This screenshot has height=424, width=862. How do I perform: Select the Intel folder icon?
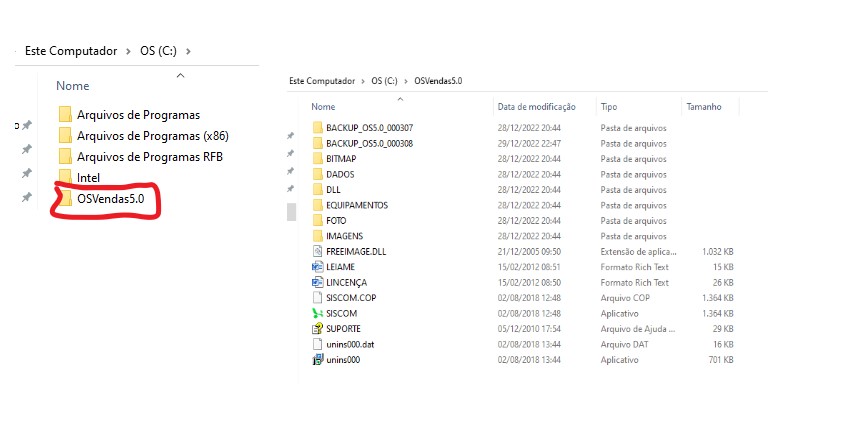coord(65,177)
